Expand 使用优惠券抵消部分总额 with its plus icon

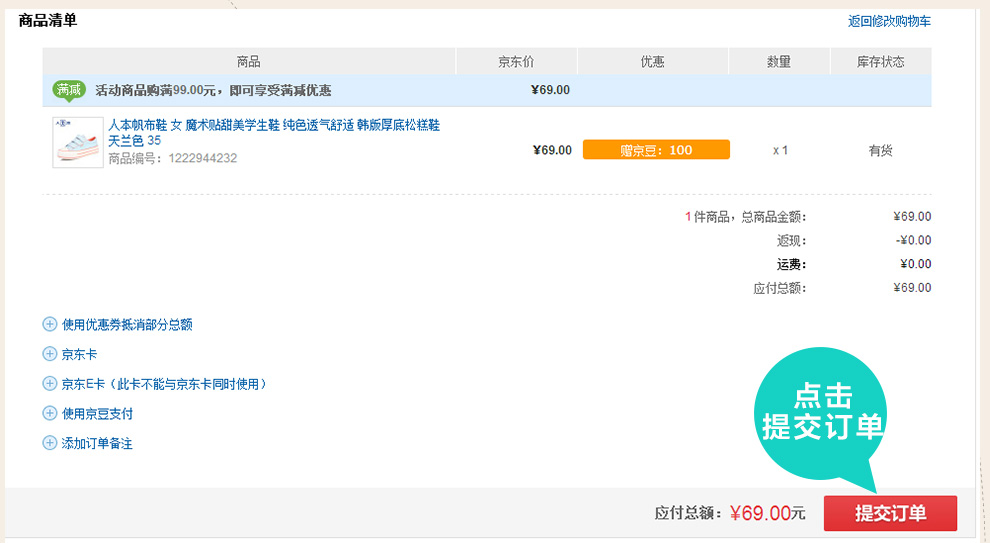[50, 324]
